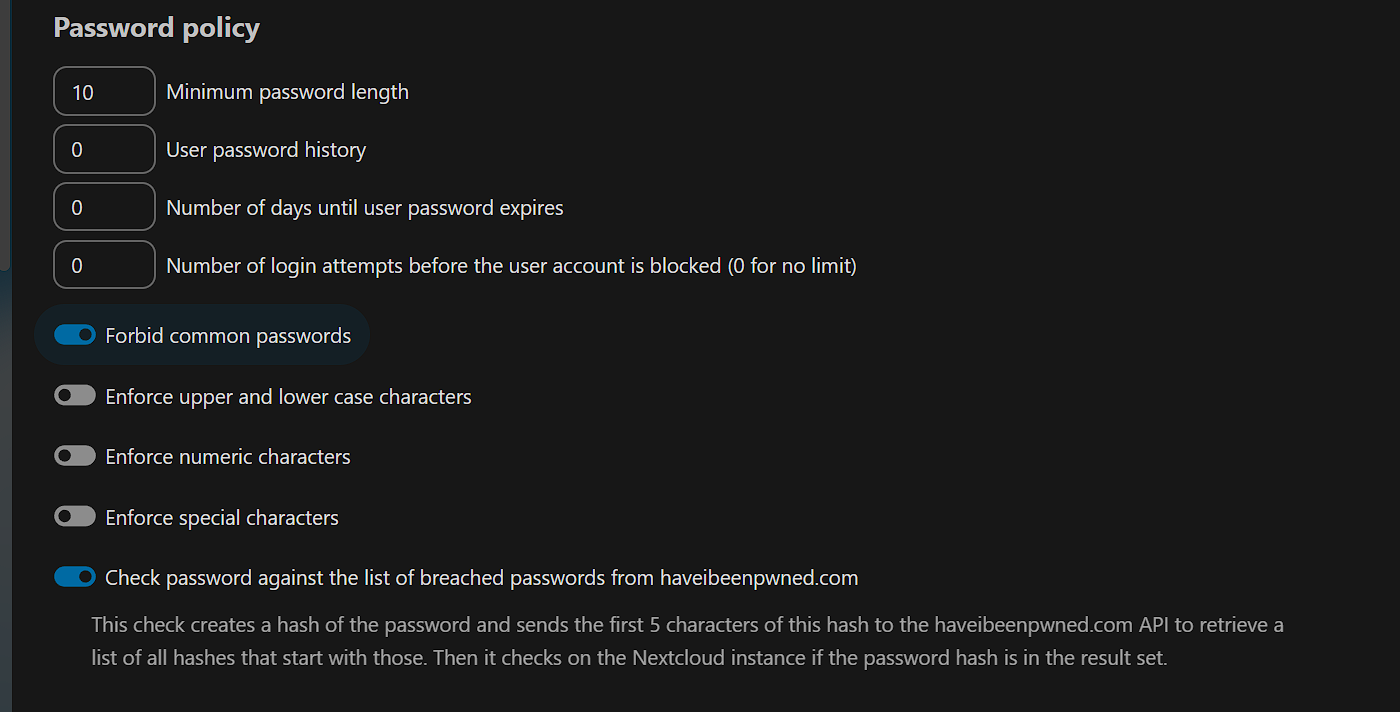Select the password expiry days input field

coord(104,208)
